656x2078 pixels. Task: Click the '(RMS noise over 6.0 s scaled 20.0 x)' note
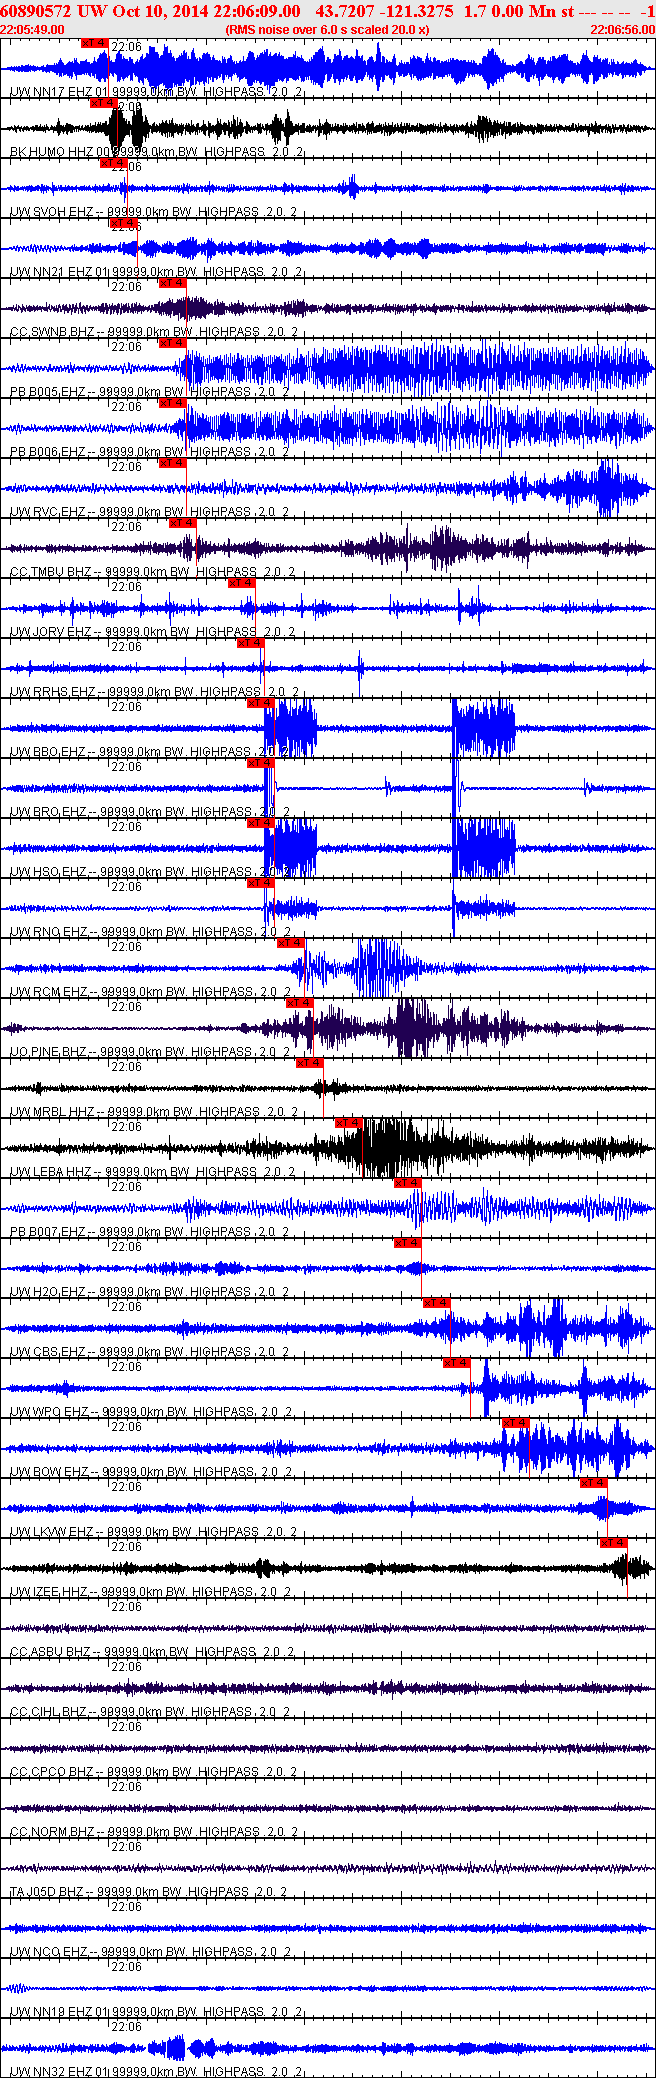tap(328, 30)
